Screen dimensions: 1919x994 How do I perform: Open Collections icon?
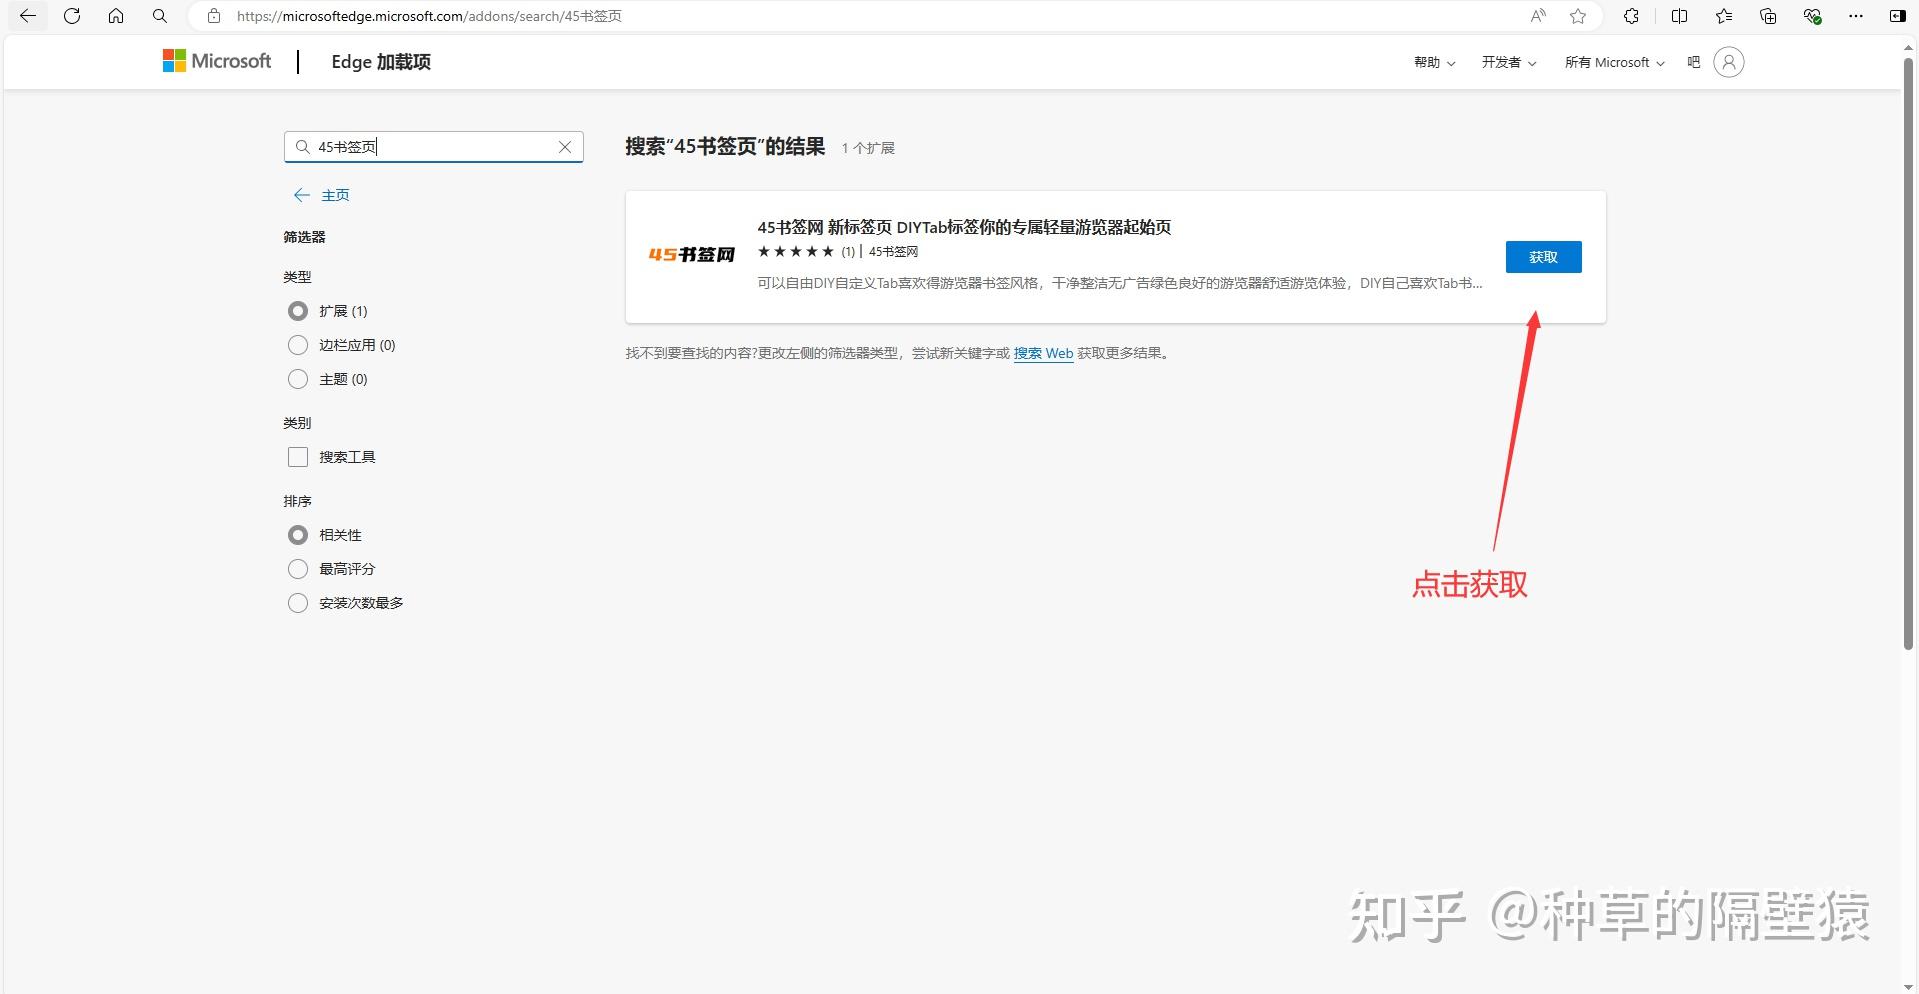coord(1768,16)
